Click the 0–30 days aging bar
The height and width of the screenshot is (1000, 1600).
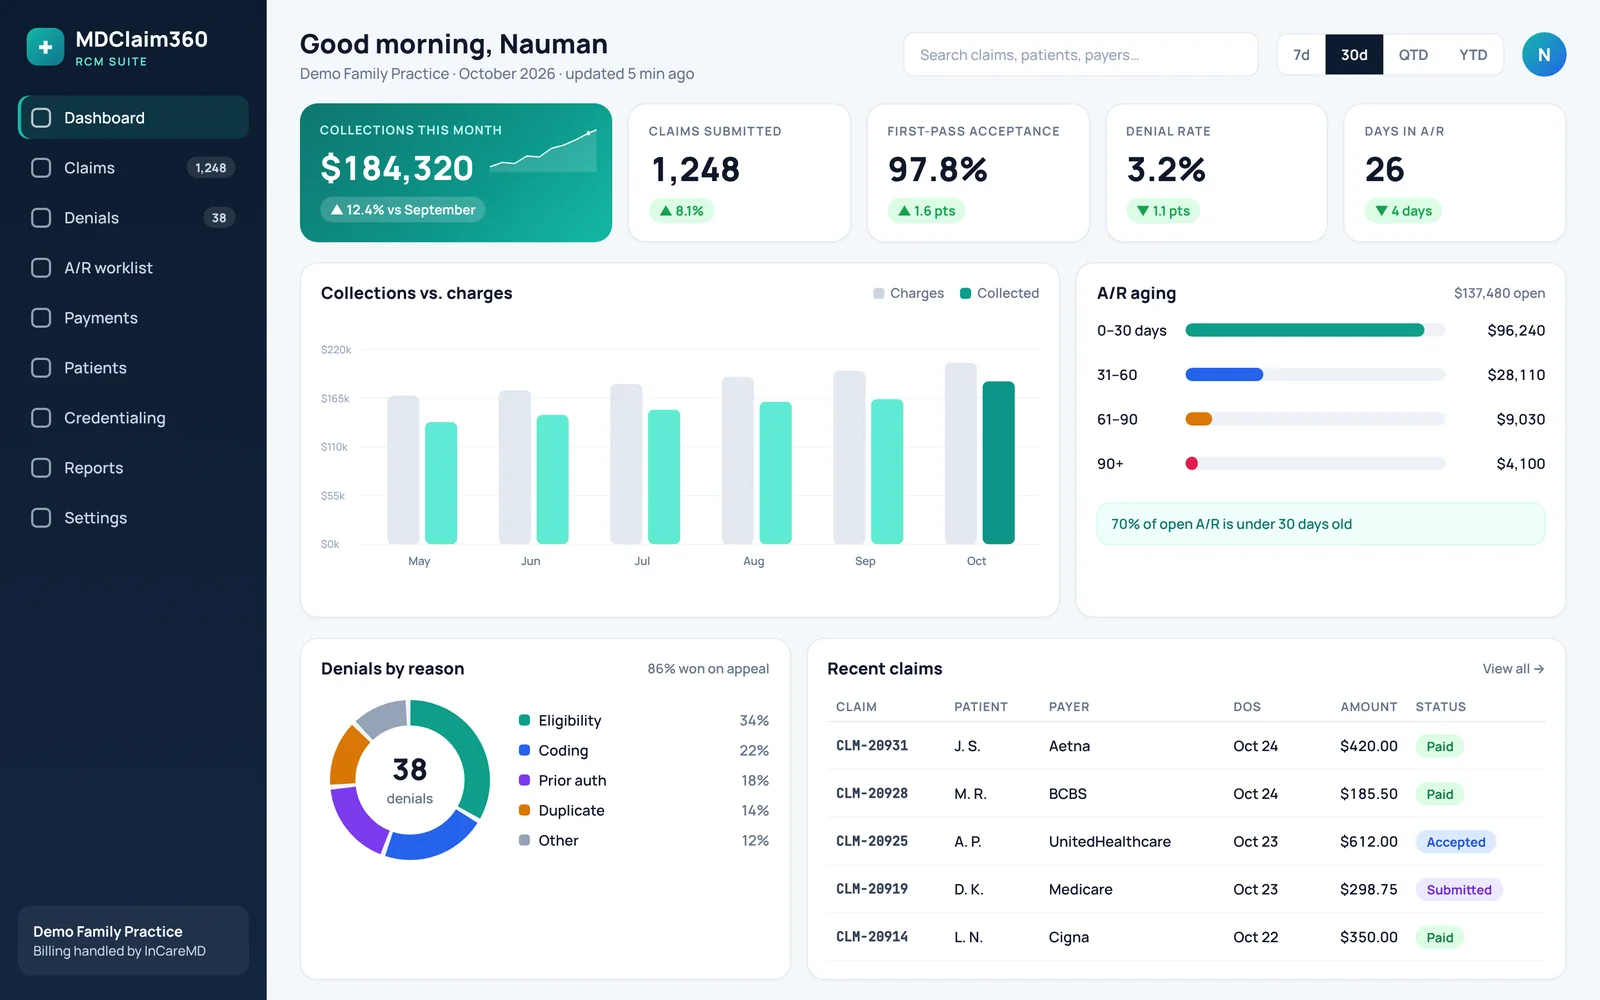click(1304, 330)
